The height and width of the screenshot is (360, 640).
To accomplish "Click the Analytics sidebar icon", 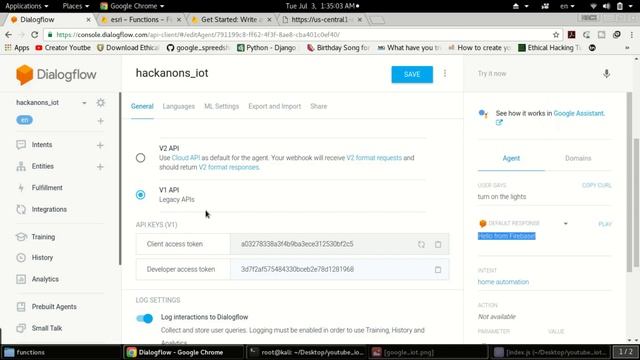I will (21, 279).
